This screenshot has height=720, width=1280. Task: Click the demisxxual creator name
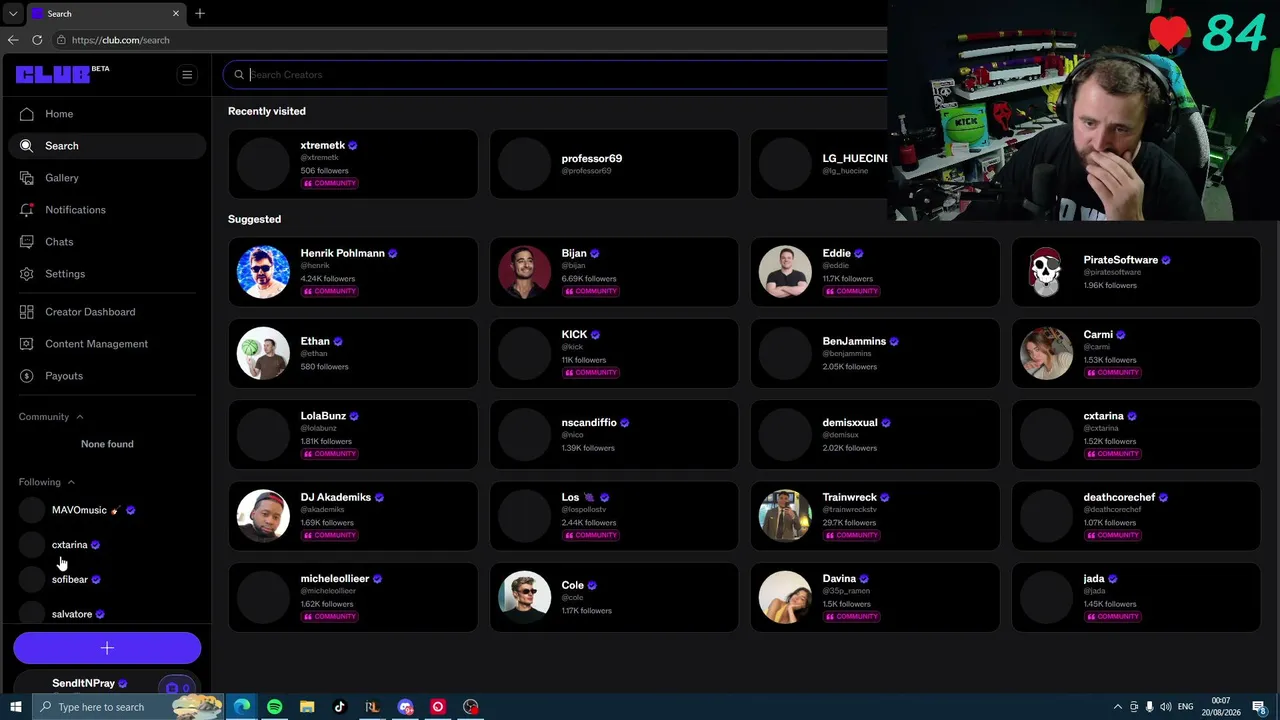pyautogui.click(x=850, y=423)
